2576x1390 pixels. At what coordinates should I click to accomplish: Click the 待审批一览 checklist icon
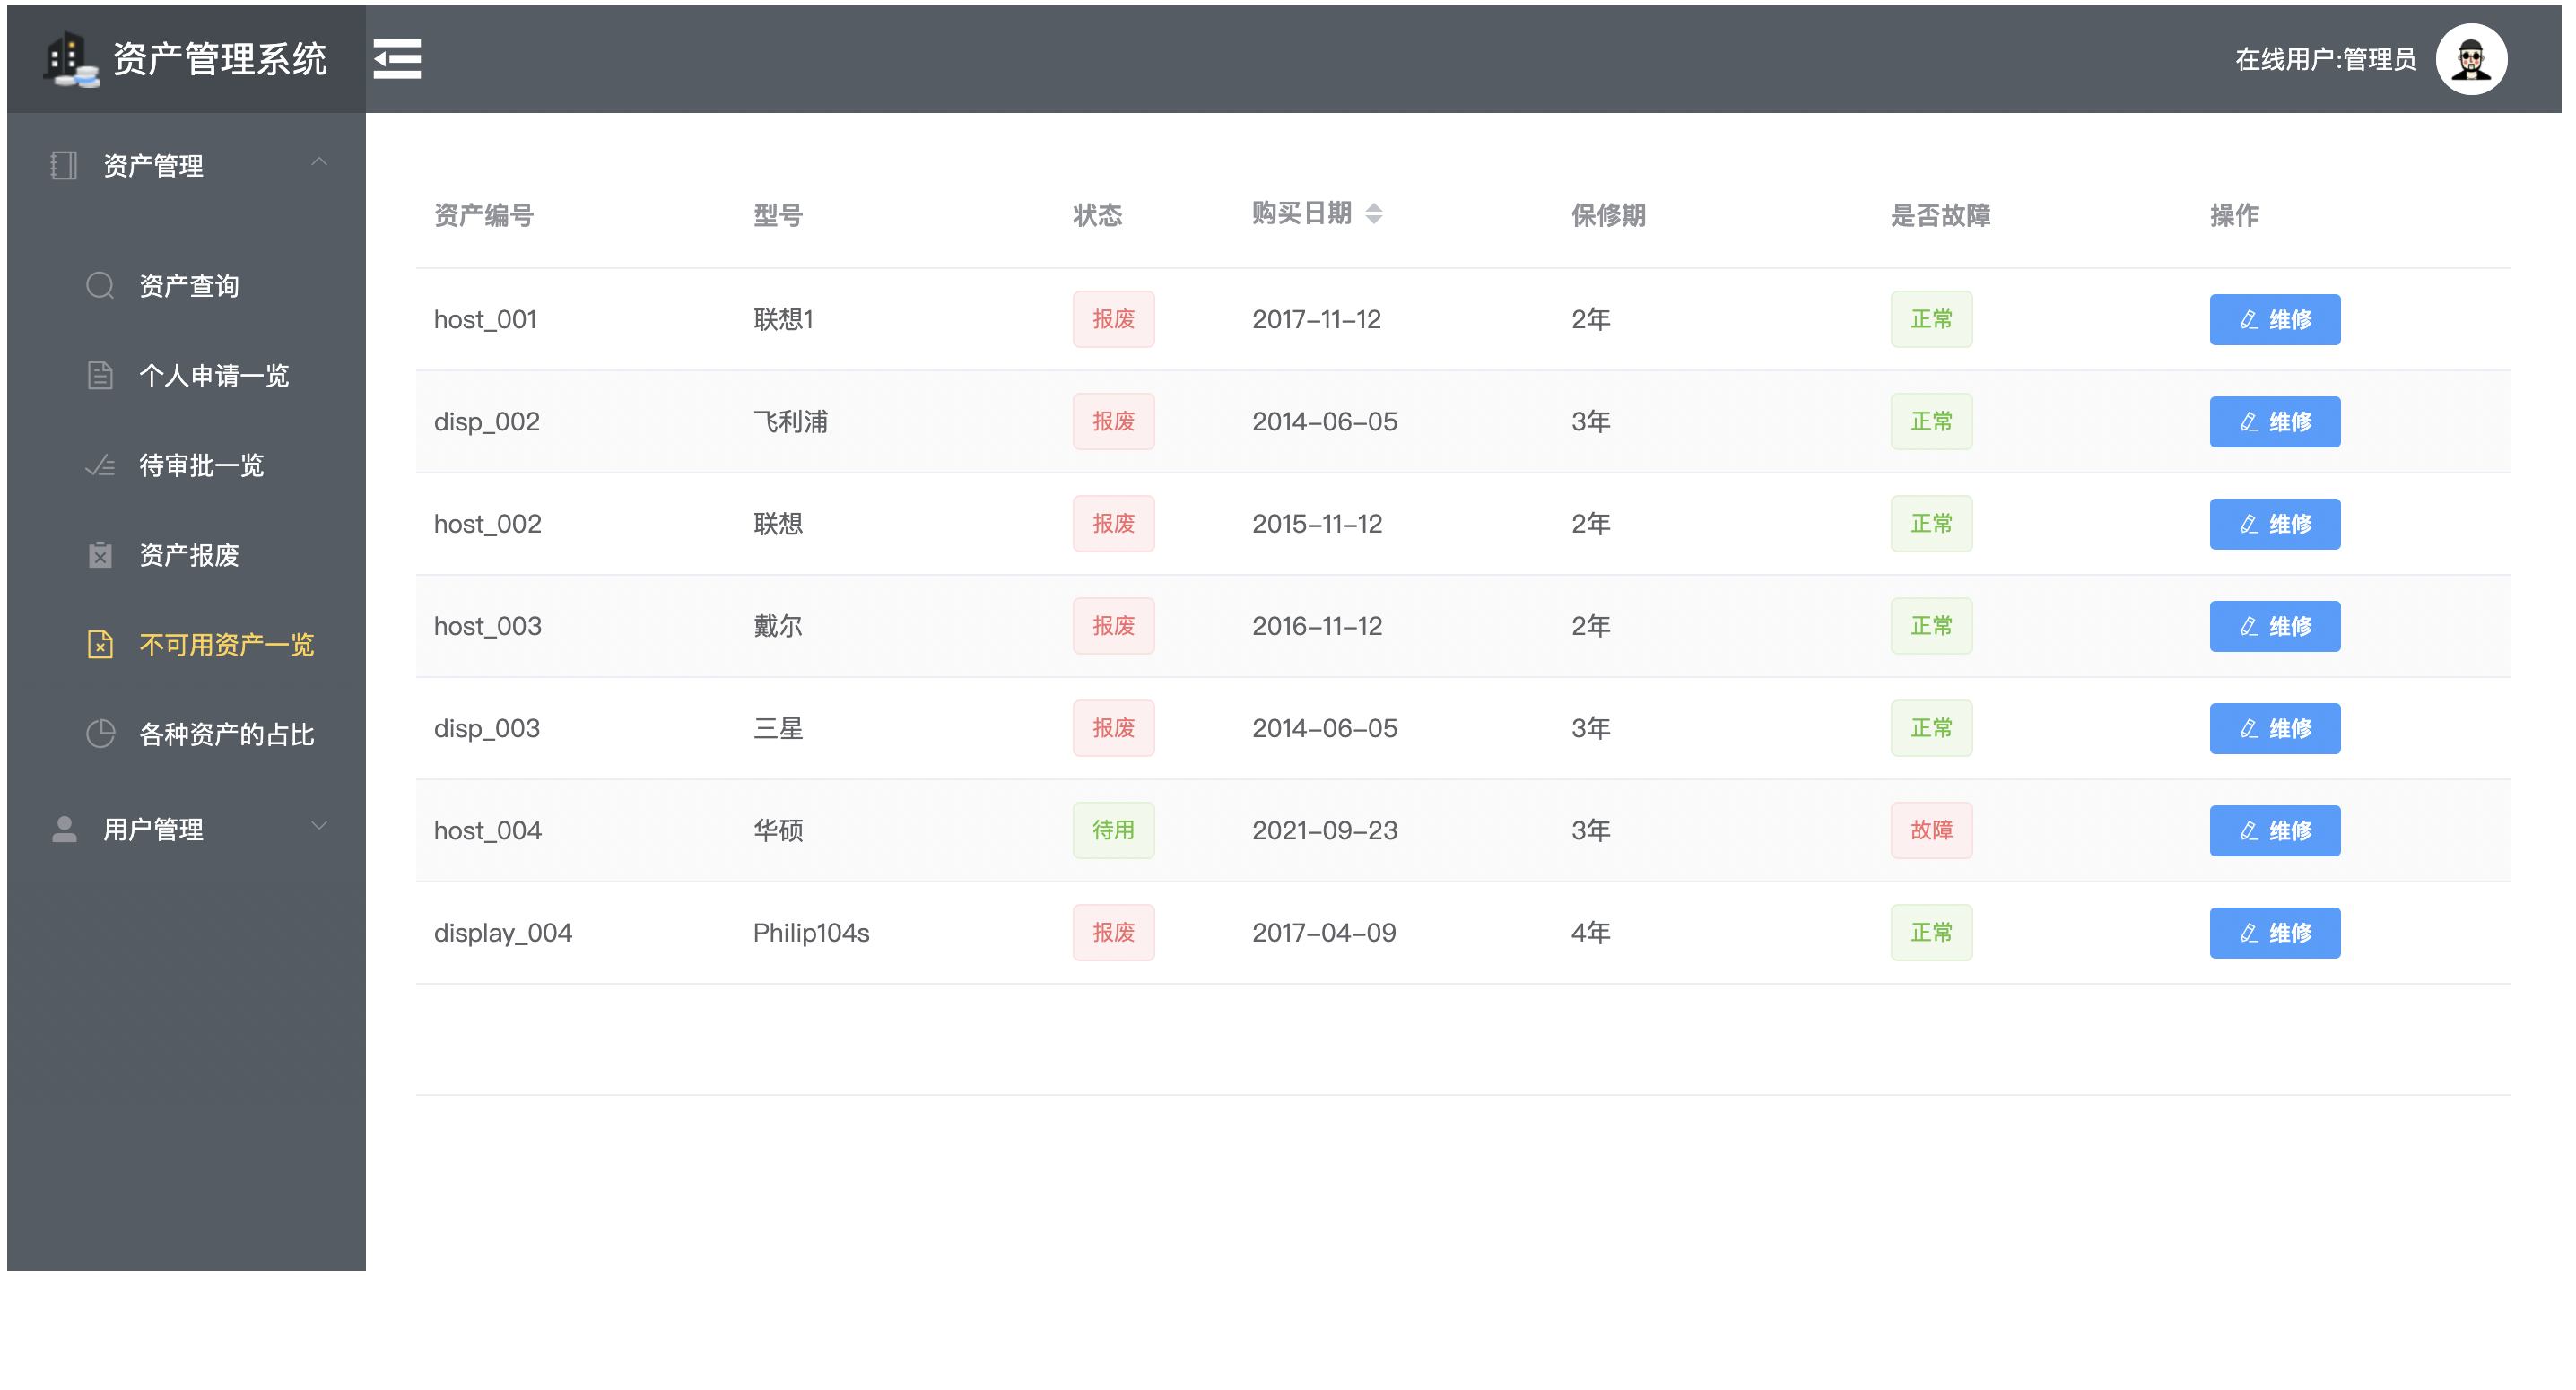click(100, 465)
